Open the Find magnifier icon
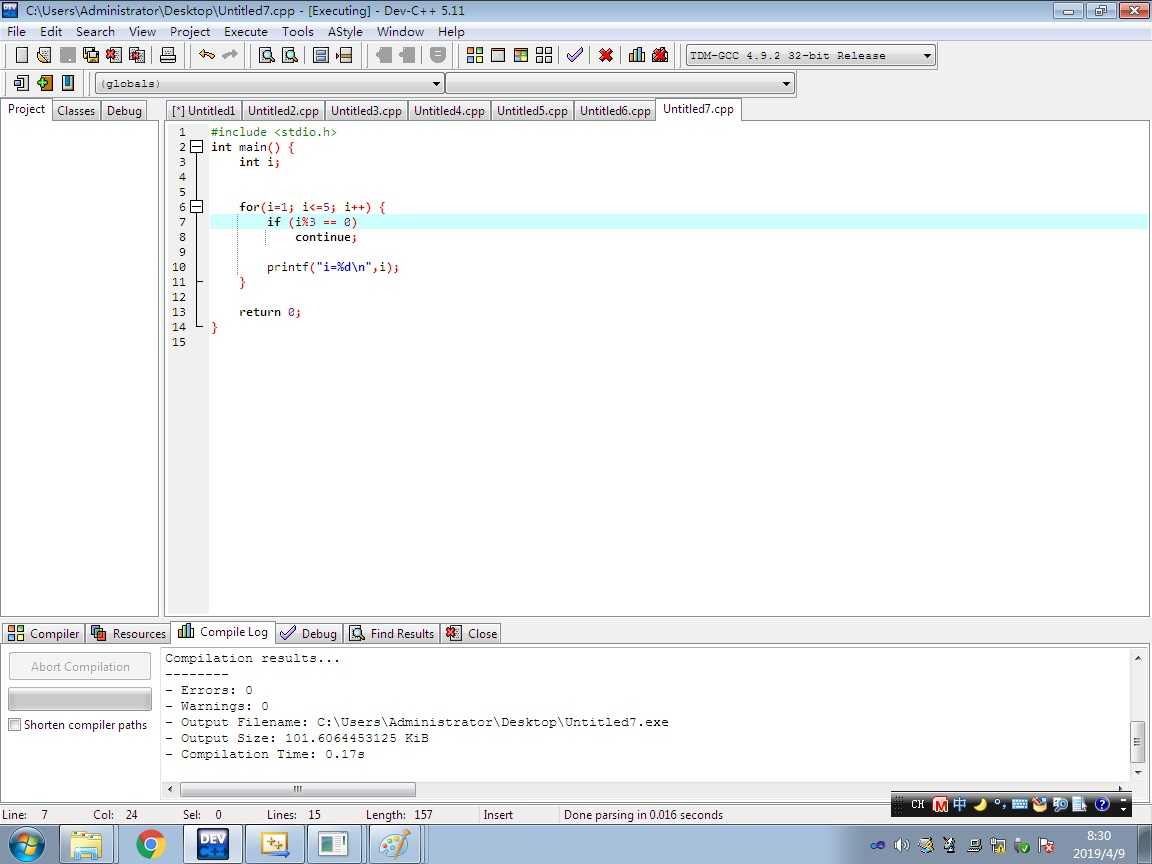Image resolution: width=1152 pixels, height=864 pixels. coord(267,55)
